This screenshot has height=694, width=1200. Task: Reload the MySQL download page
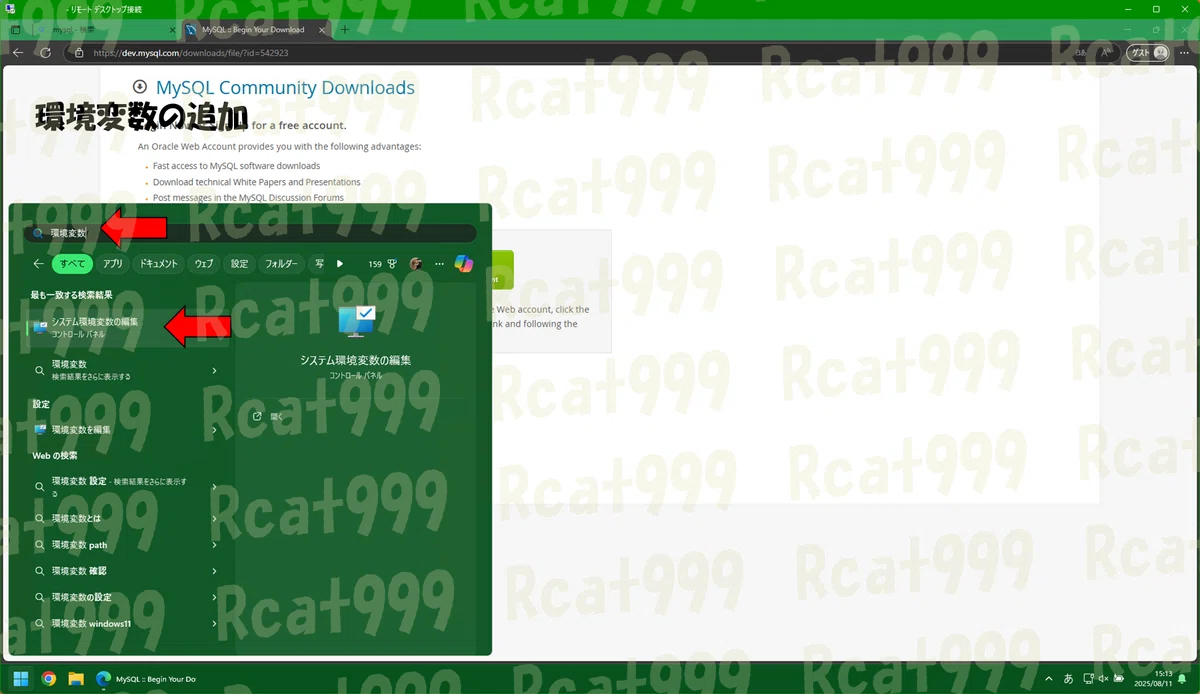45,53
